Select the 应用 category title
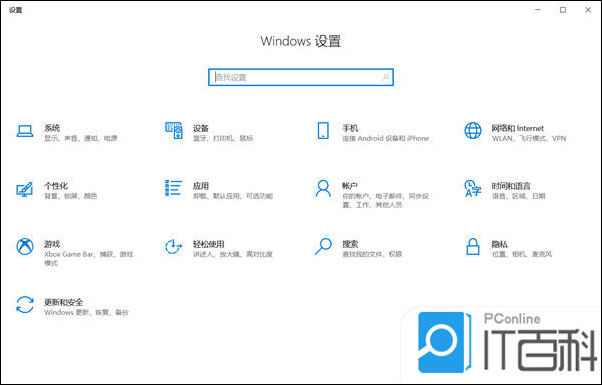This screenshot has height=385, width=602. coord(201,186)
